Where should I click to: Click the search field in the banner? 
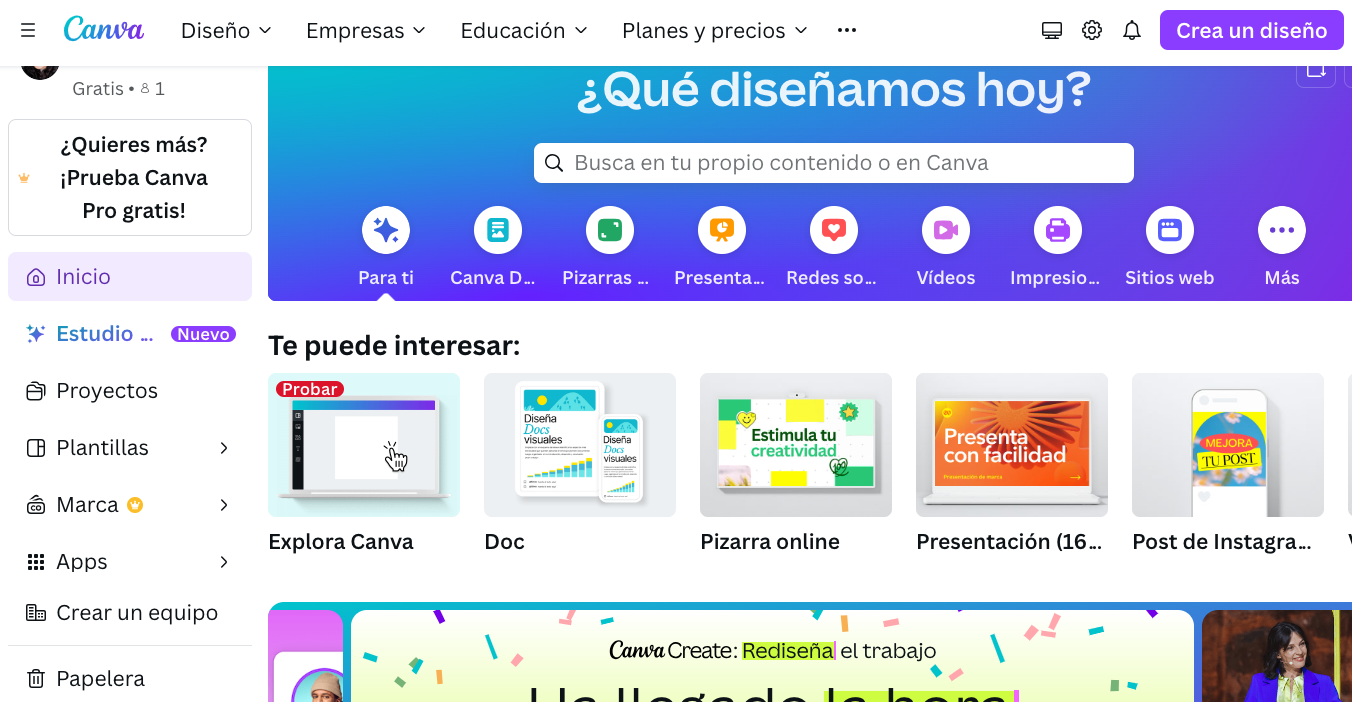tap(834, 163)
